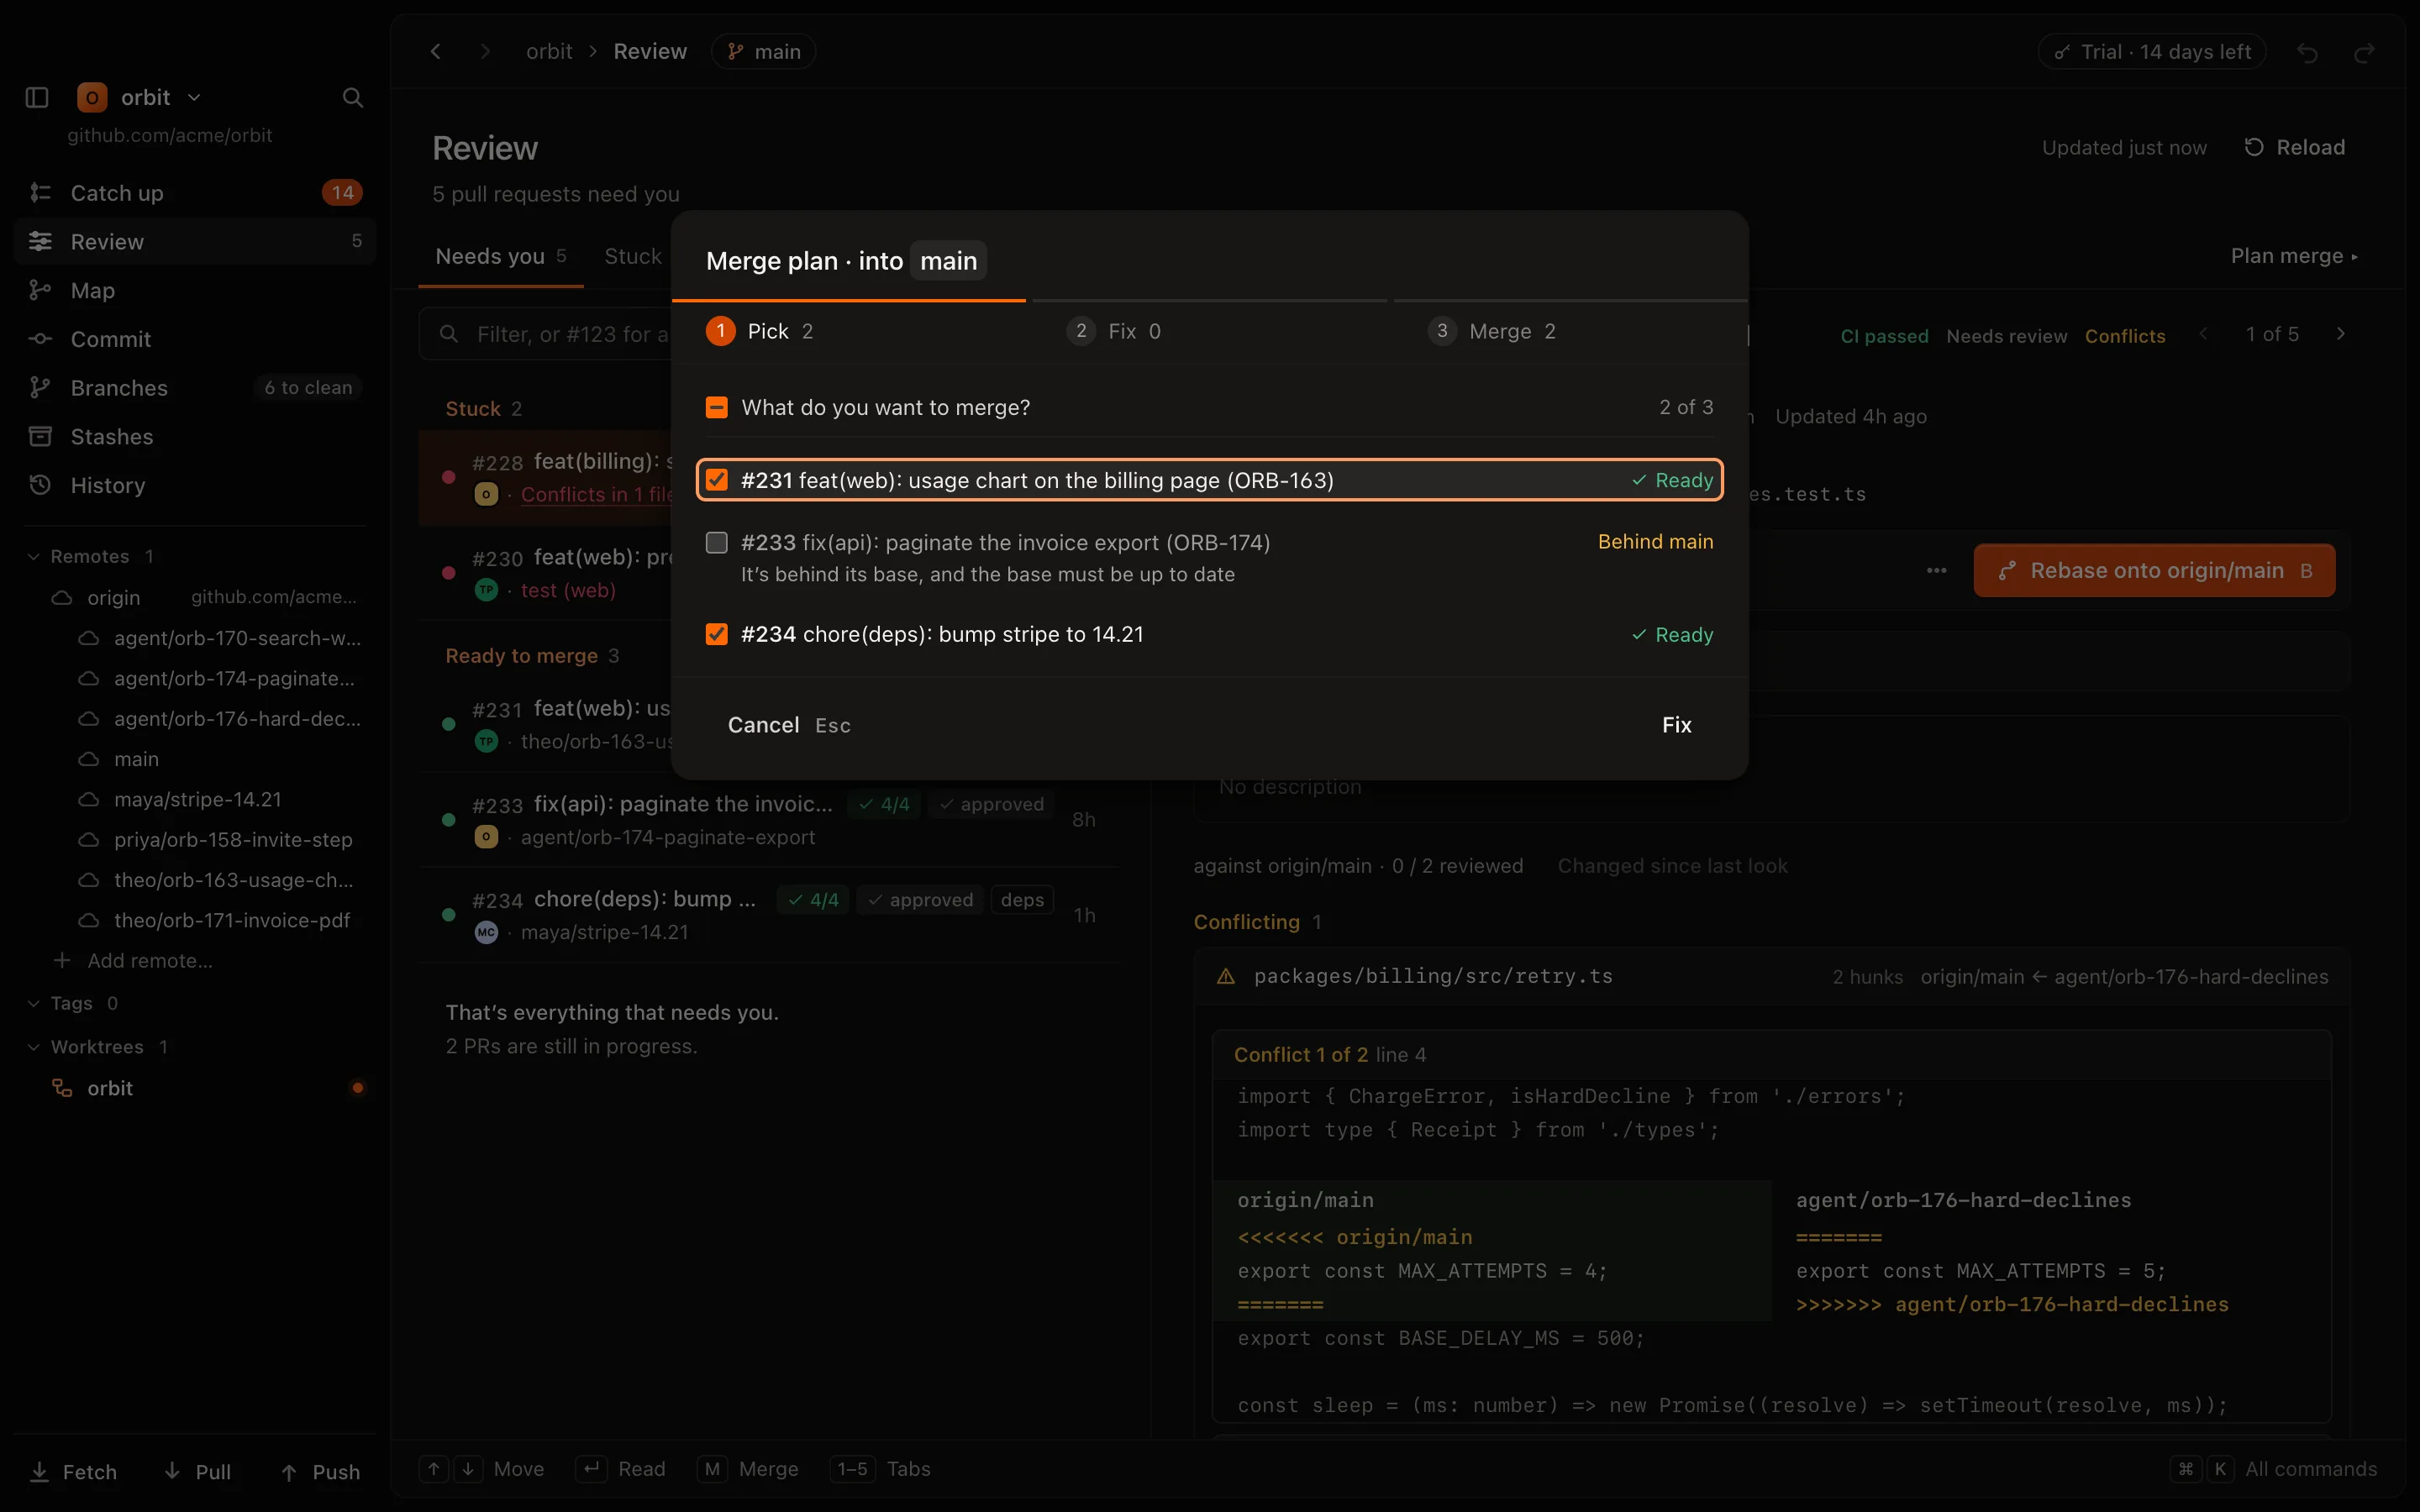Viewport: 2420px width, 1512px height.
Task: Switch to the Merge step tab
Action: 1570,331
